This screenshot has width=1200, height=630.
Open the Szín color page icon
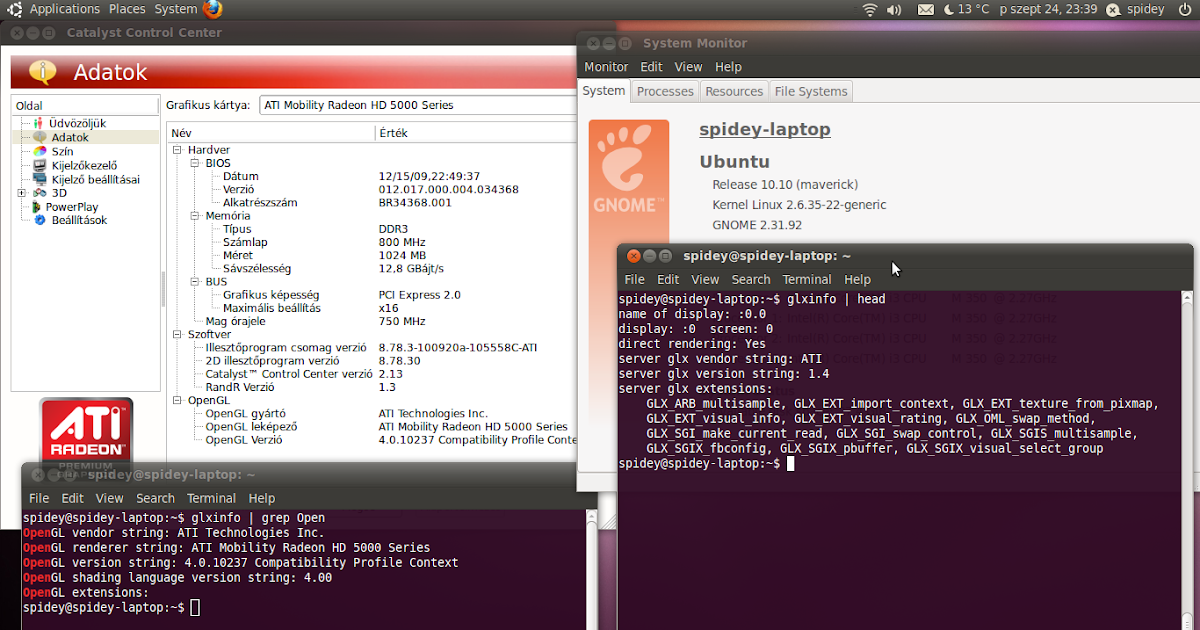39,151
